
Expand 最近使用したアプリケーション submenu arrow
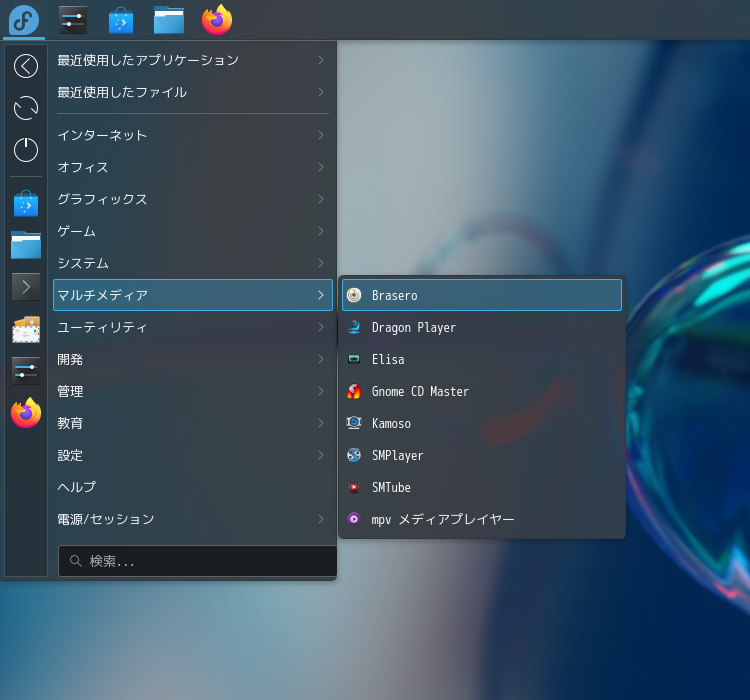click(x=321, y=60)
